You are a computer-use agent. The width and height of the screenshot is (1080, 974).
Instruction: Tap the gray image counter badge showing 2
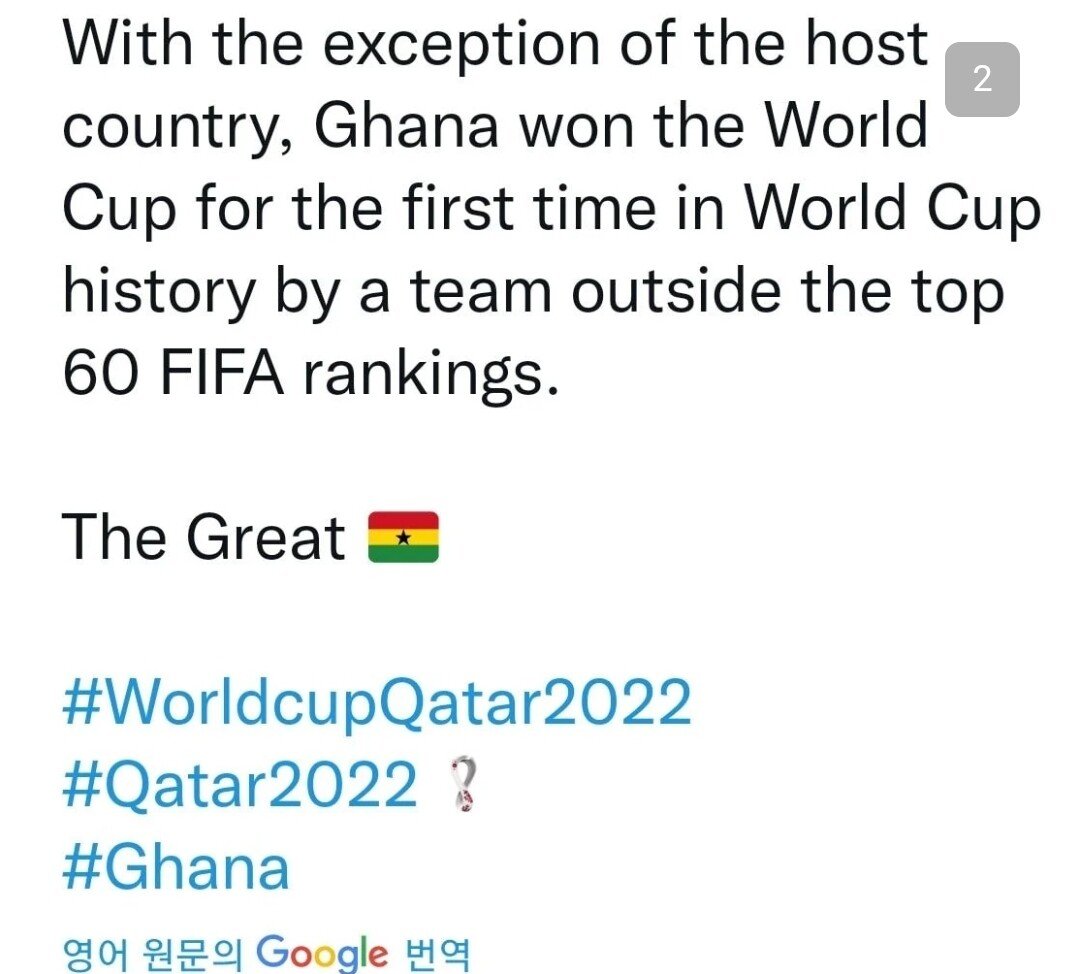[982, 79]
